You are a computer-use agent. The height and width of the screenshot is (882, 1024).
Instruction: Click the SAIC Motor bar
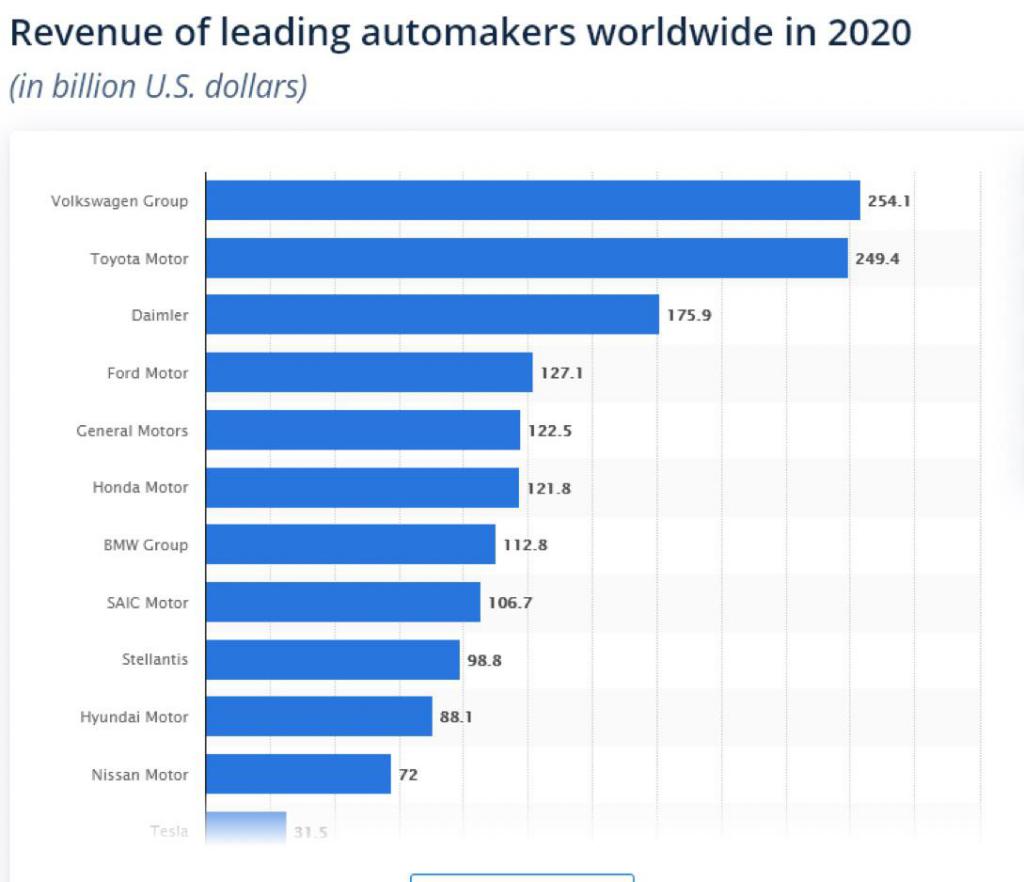pos(343,602)
